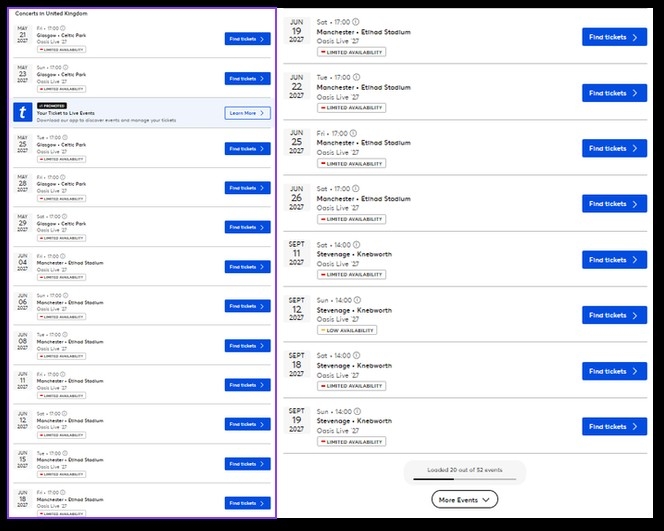Click info icon beside Sat 14:00 Sept 18
The width and height of the screenshot is (664, 531).
click(x=357, y=355)
